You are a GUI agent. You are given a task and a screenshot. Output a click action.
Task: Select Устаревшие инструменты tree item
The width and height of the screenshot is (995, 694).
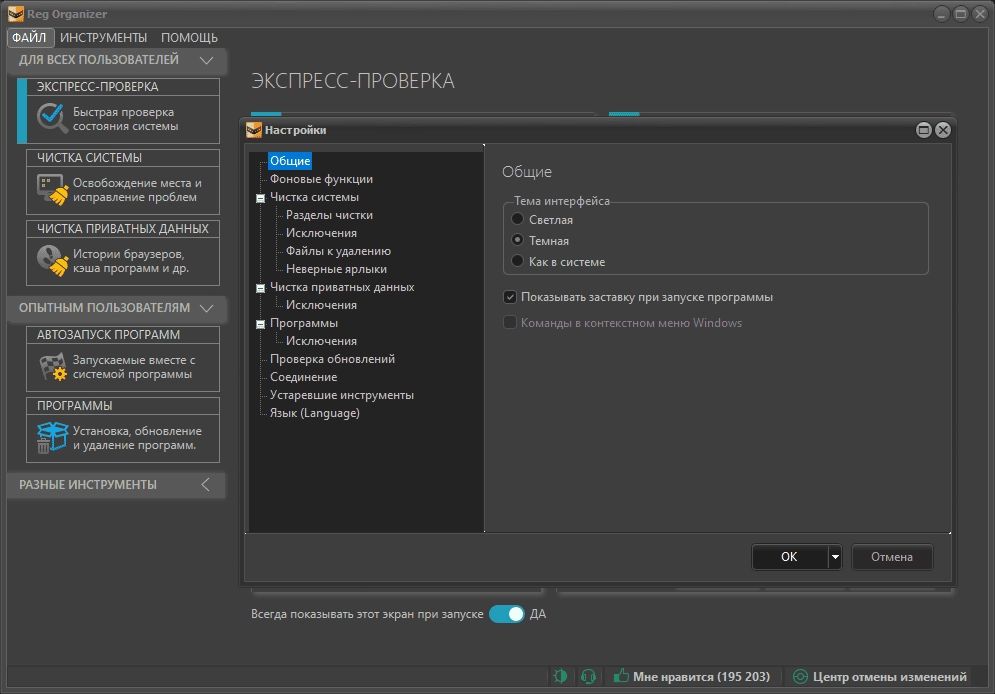coord(342,395)
